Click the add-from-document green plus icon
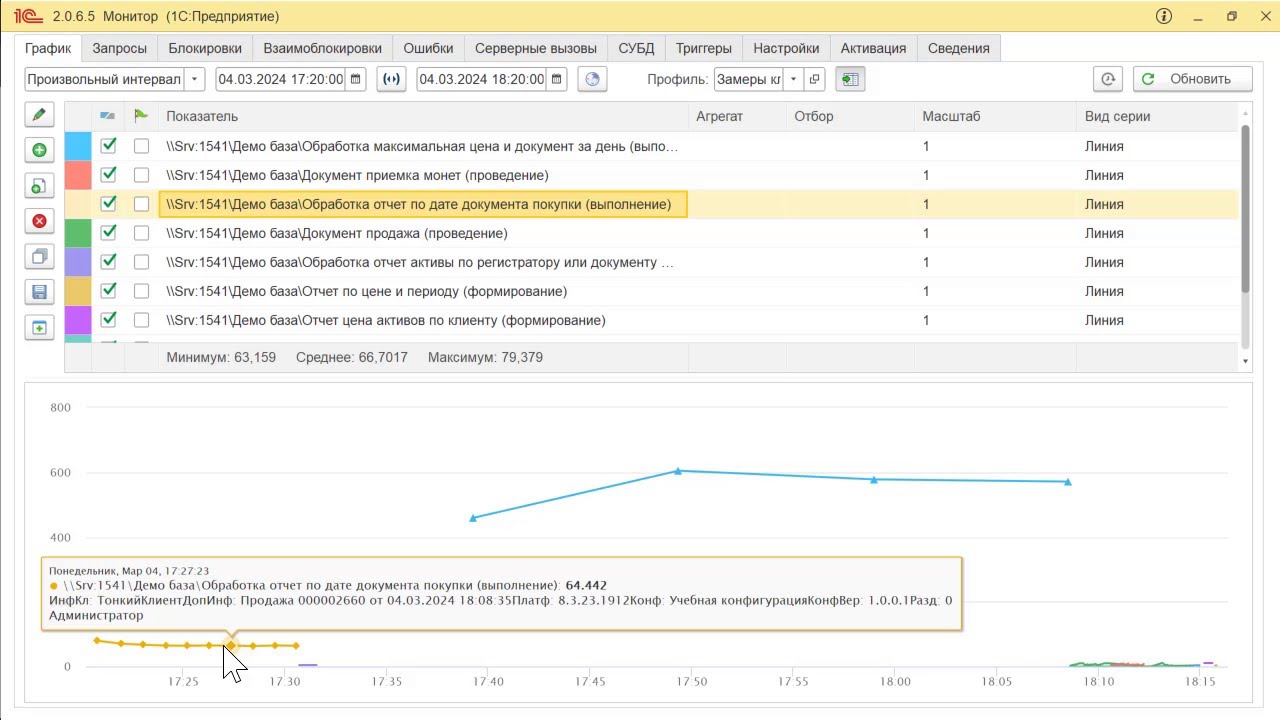Screen dimensions: 1280x720 click(x=39, y=186)
